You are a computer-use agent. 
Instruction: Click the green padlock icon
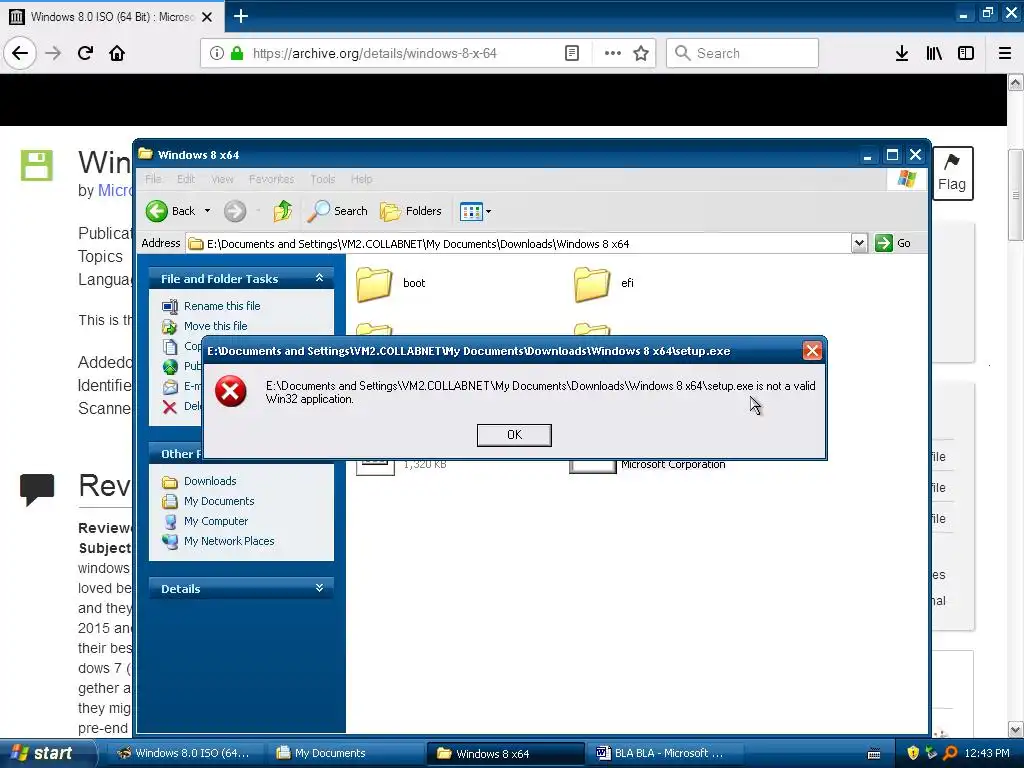tap(237, 53)
